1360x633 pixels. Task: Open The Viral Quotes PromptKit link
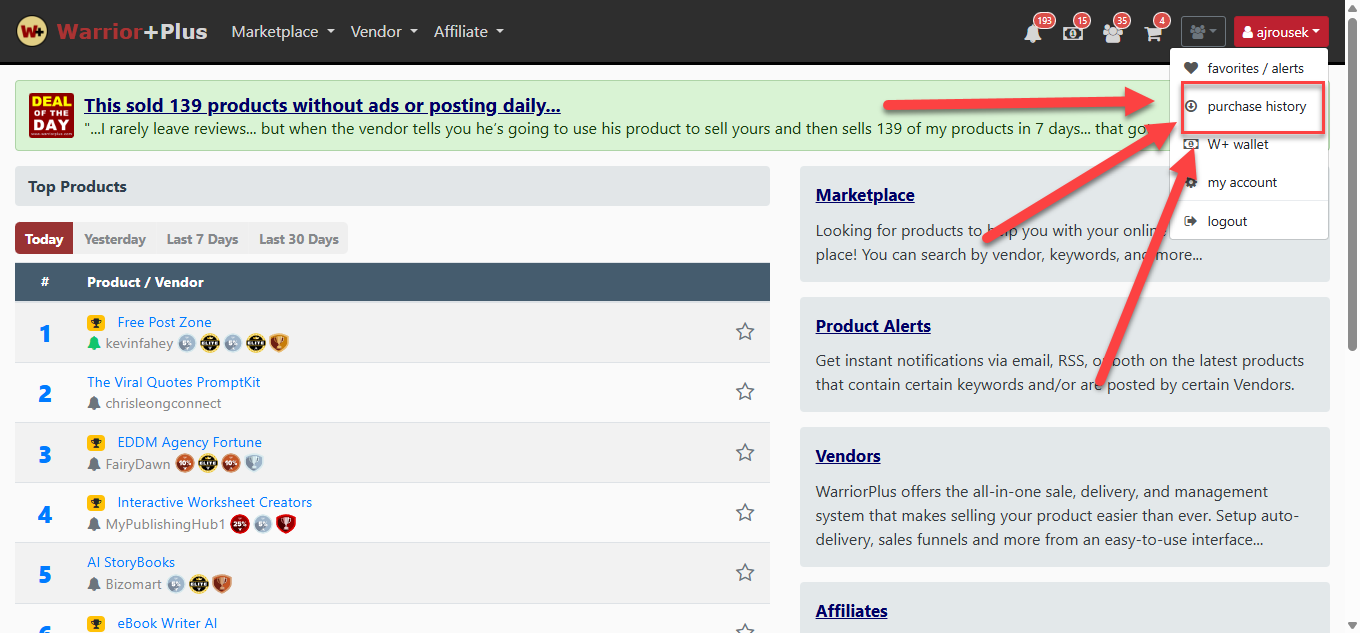174,382
